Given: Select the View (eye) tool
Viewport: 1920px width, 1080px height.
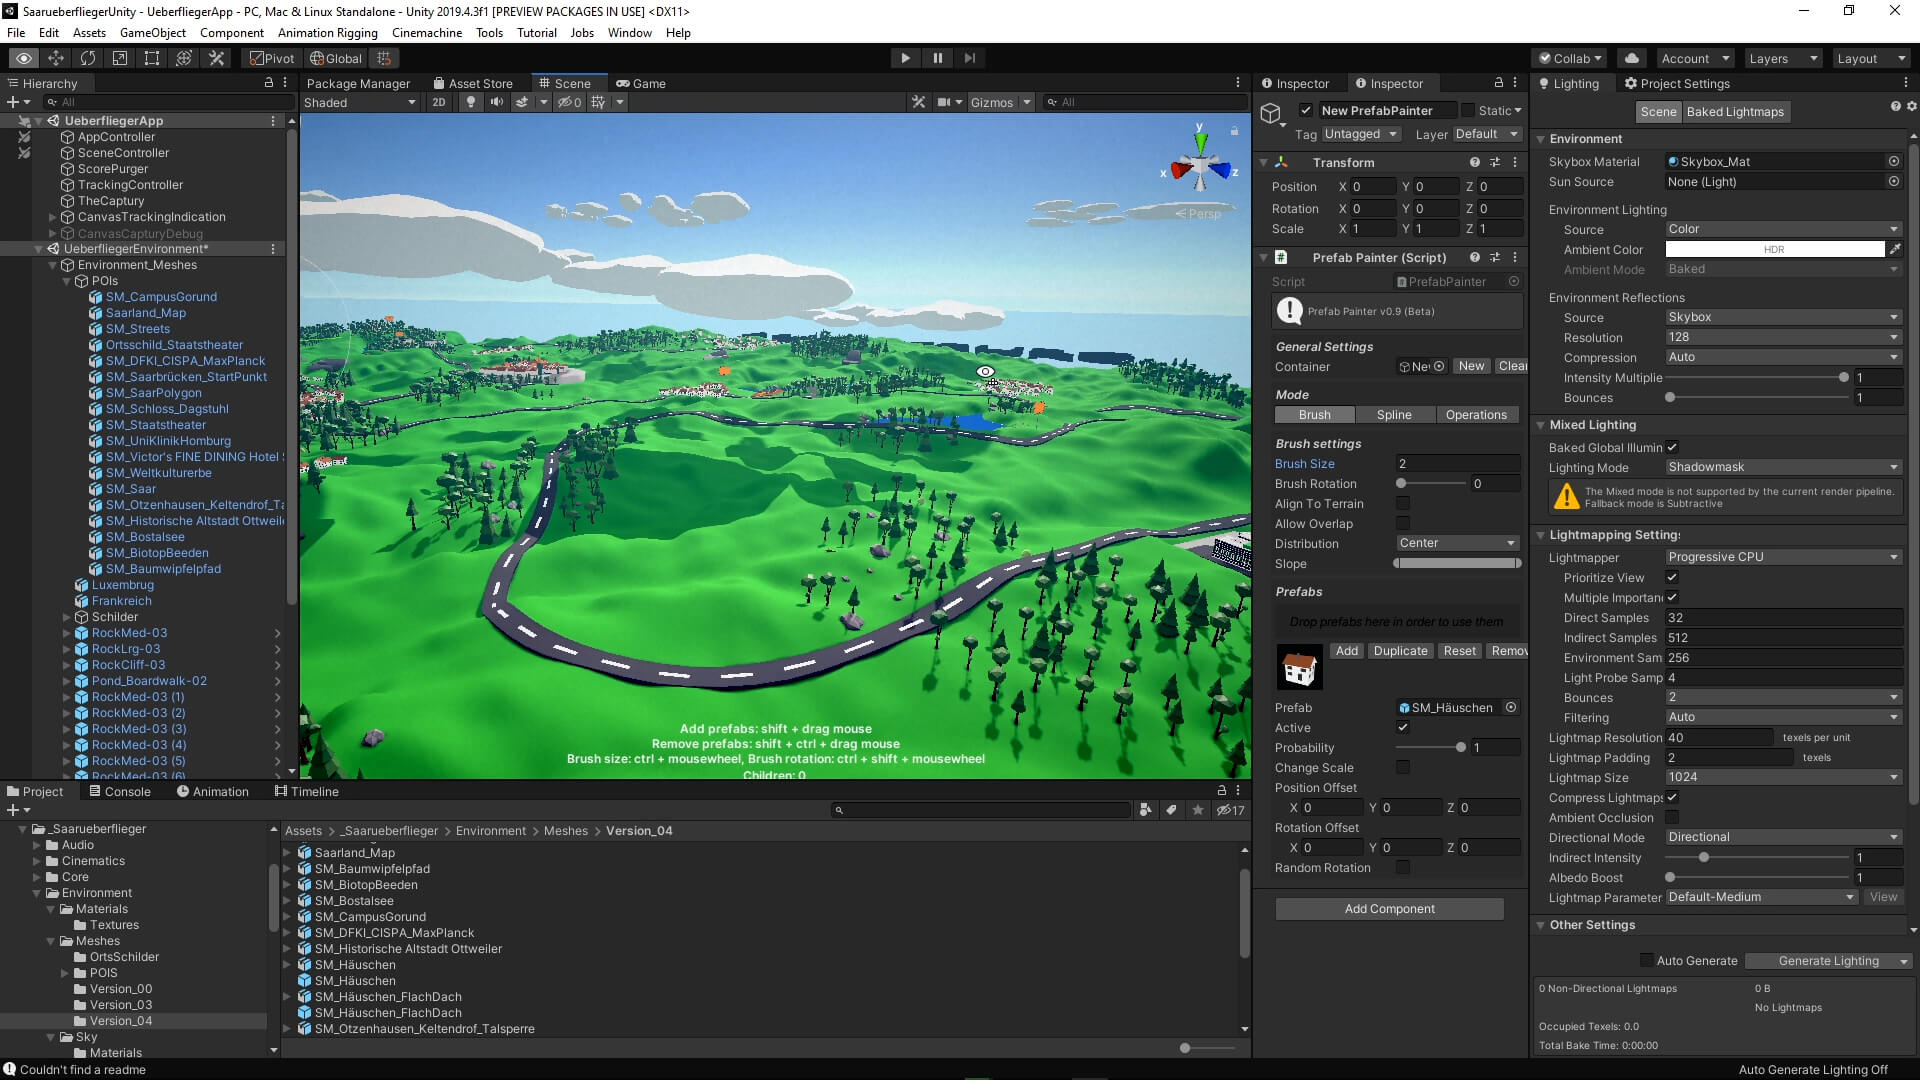Looking at the screenshot, I should [24, 58].
